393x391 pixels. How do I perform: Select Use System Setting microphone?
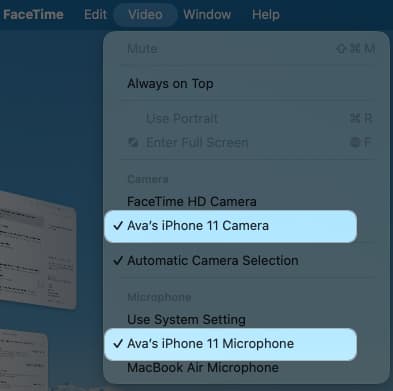247,320
